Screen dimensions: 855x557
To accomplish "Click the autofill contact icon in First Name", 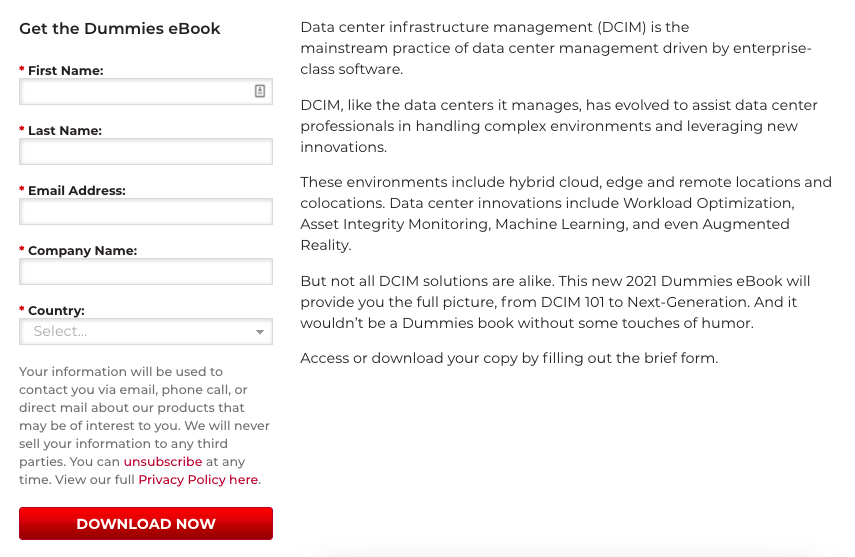I will point(260,91).
